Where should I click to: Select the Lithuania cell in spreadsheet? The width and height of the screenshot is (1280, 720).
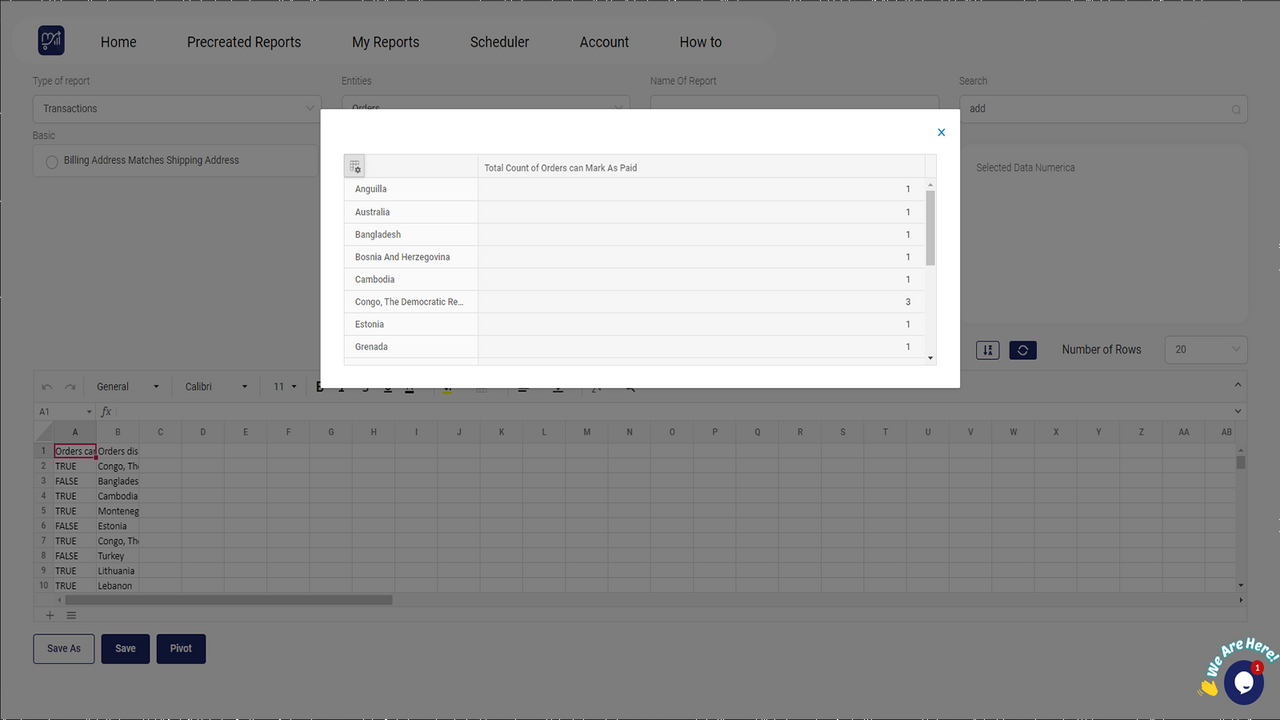point(118,571)
